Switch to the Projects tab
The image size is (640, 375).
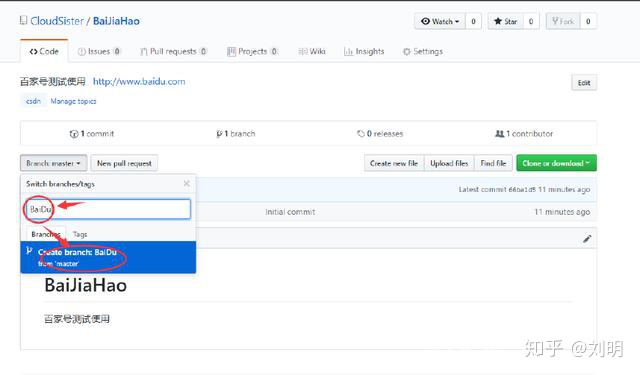pyautogui.click(x=252, y=51)
